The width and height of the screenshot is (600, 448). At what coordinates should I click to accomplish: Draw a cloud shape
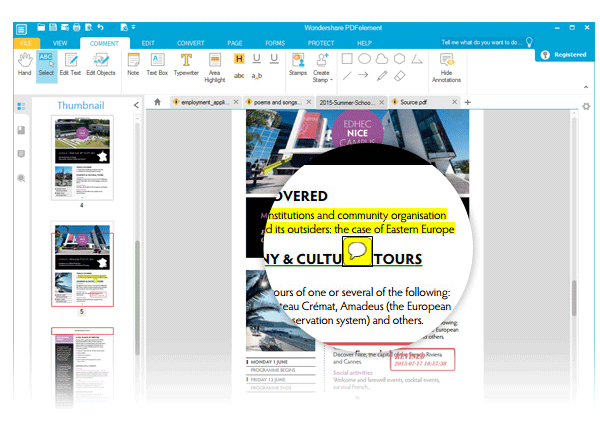[382, 59]
